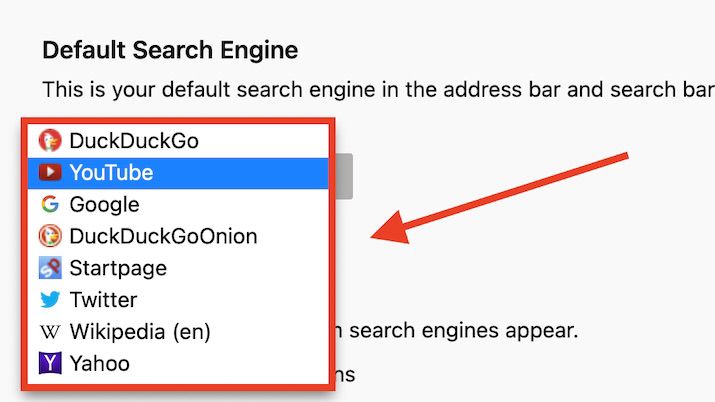The image size is (715, 402).
Task: Click the Wikipedia W icon
Action: click(x=49, y=331)
